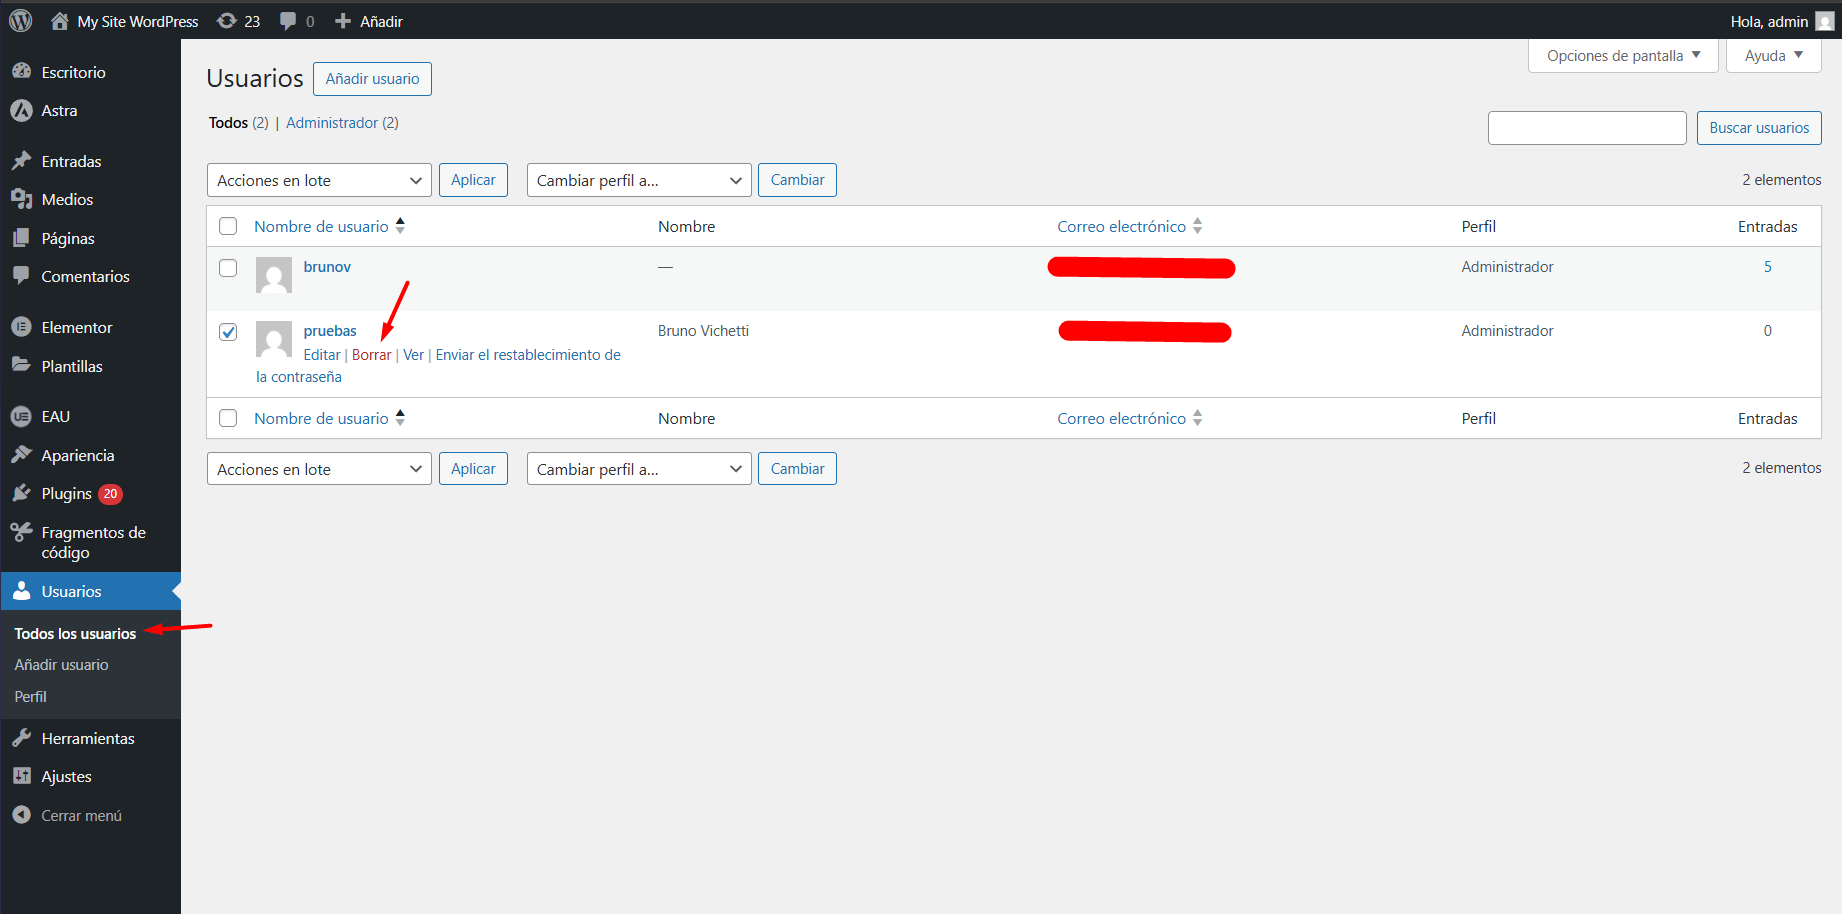Click Borrar link under pruebas user
Viewport: 1842px width, 914px height.
click(371, 355)
